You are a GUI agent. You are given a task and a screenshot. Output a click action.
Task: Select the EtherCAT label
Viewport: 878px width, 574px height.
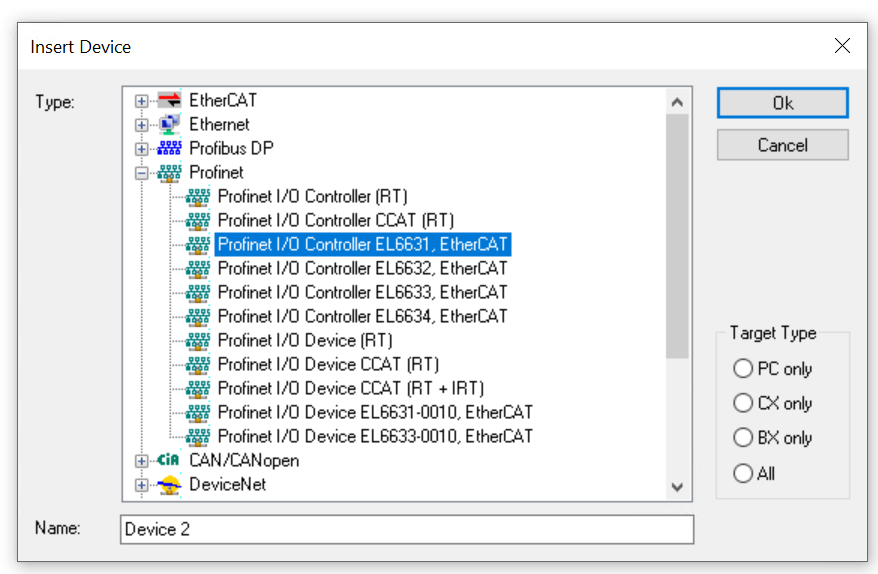(223, 100)
